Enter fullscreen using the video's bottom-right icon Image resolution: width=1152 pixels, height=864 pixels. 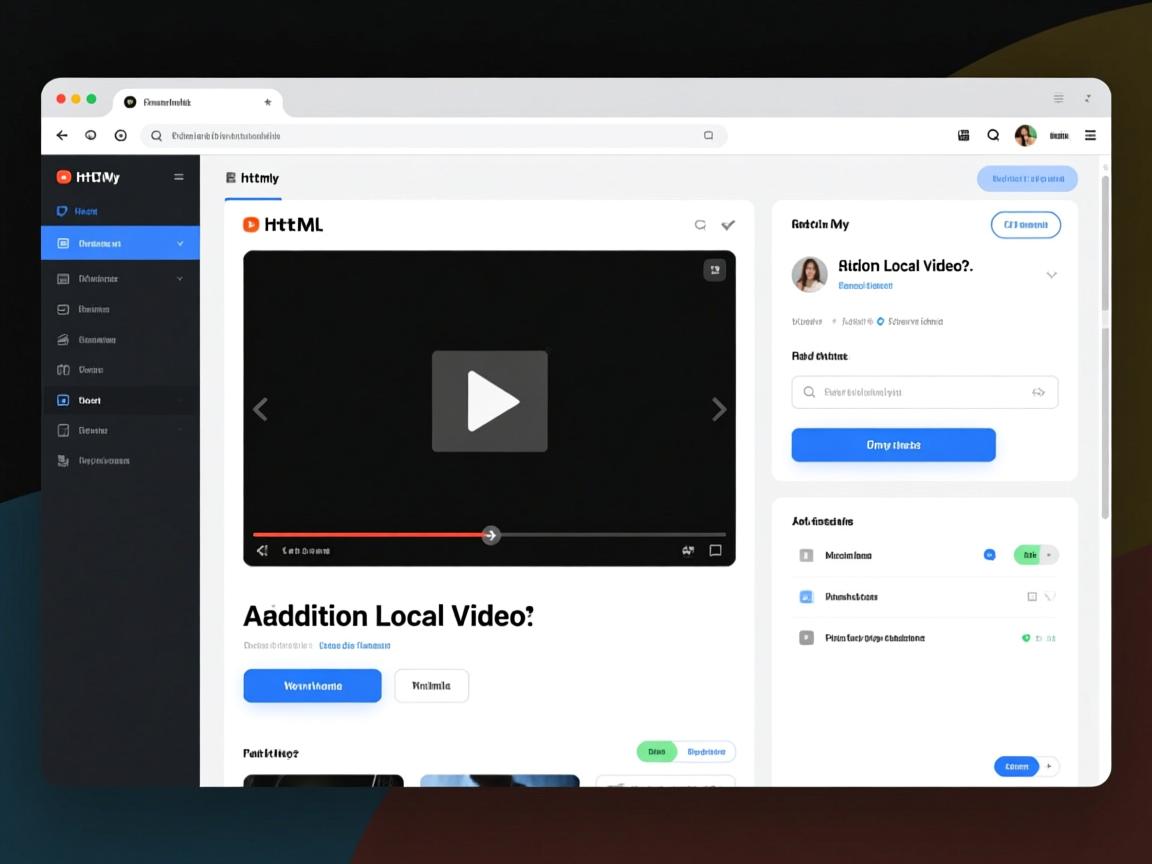715,550
